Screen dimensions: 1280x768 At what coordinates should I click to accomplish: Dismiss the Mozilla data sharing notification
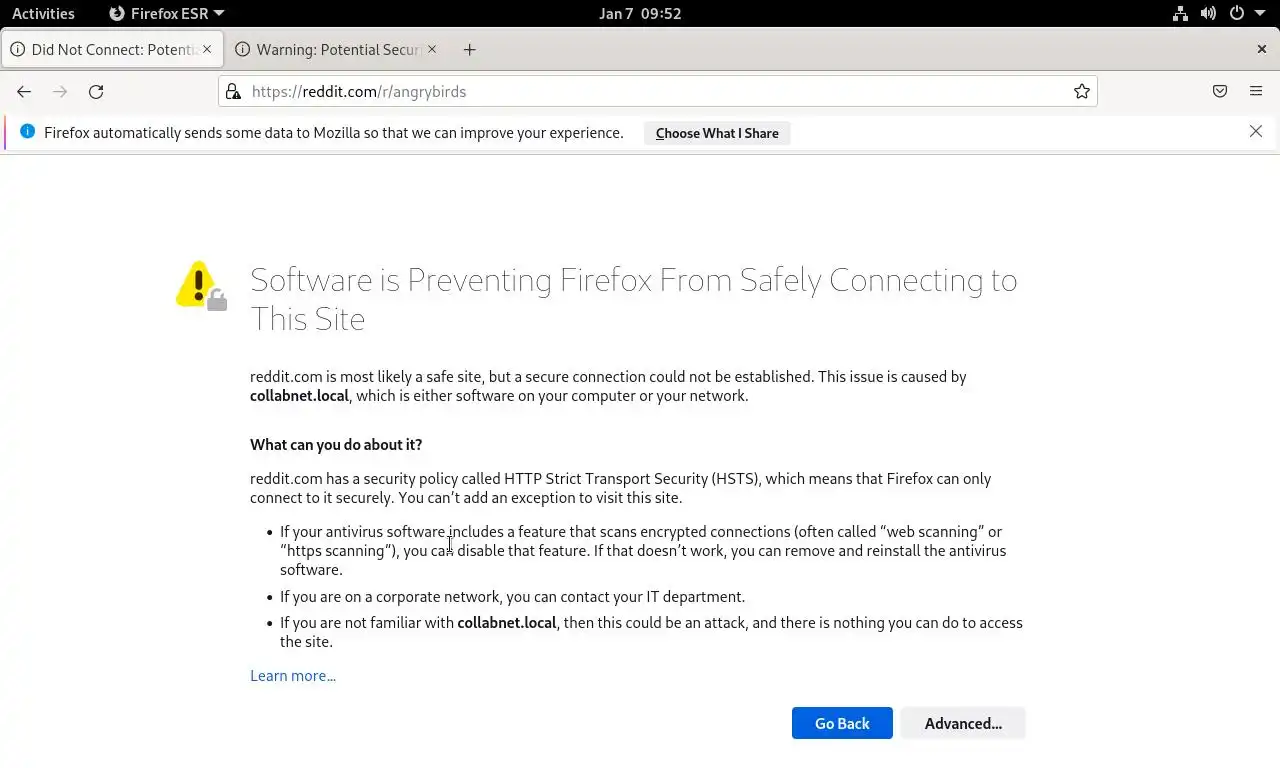pyautogui.click(x=1256, y=131)
